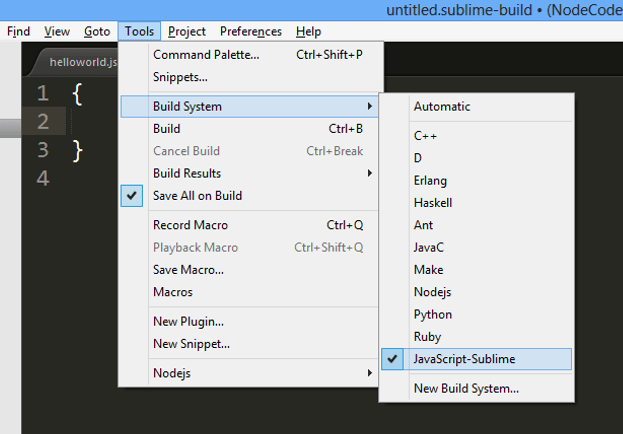This screenshot has height=434, width=623.
Task: Toggle Save All on Build option
Action: tap(197, 196)
